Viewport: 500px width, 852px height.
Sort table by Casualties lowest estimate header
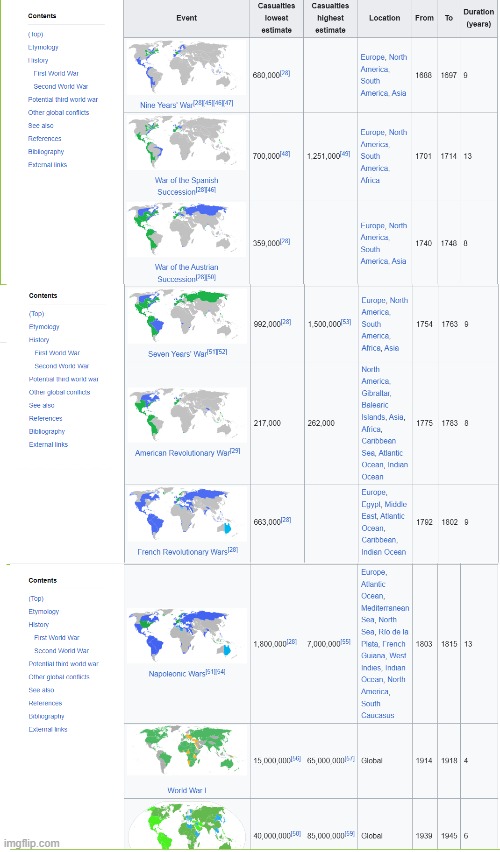pyautogui.click(x=277, y=18)
